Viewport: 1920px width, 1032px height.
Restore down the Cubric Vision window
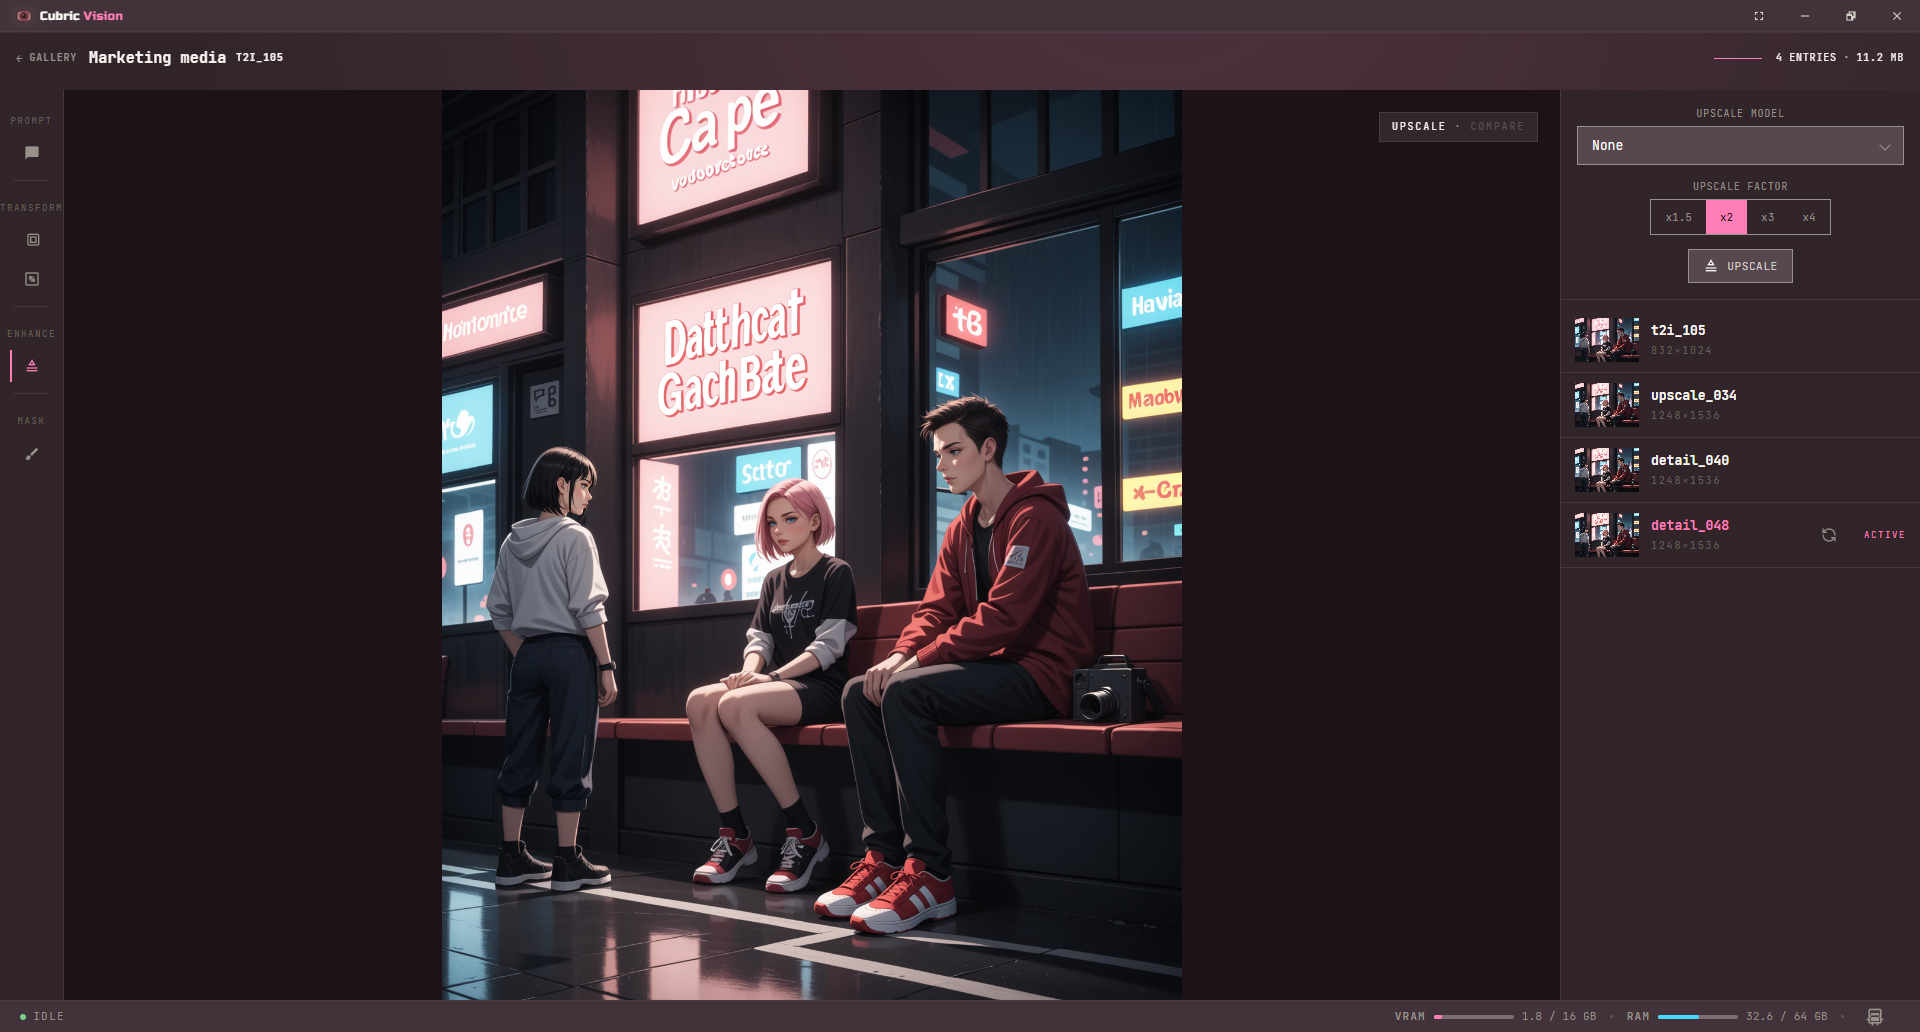1851,16
